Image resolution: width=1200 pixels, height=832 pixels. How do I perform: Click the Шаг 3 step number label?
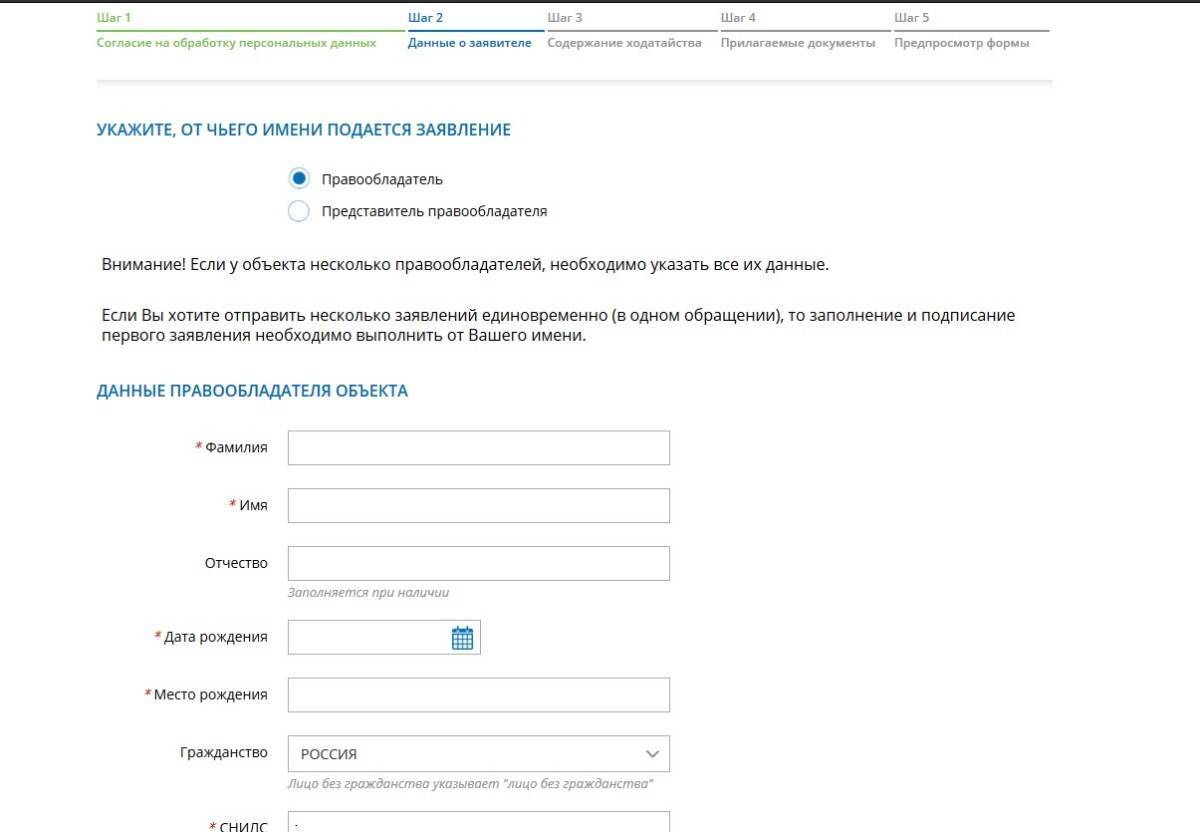coord(565,18)
